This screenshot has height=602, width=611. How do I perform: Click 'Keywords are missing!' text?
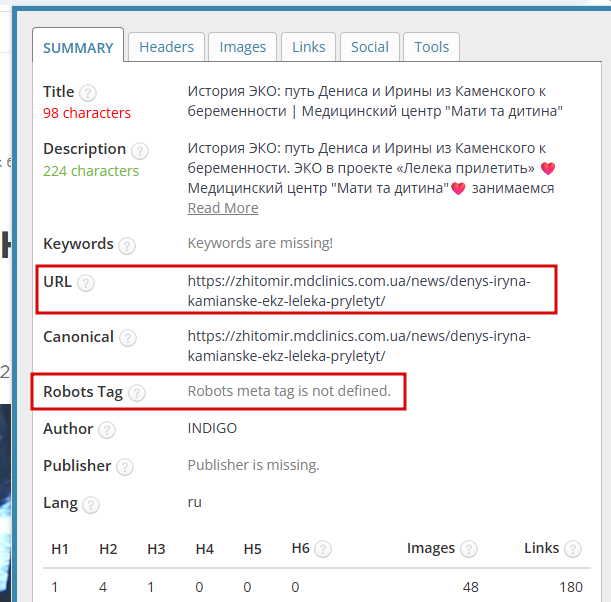click(260, 243)
